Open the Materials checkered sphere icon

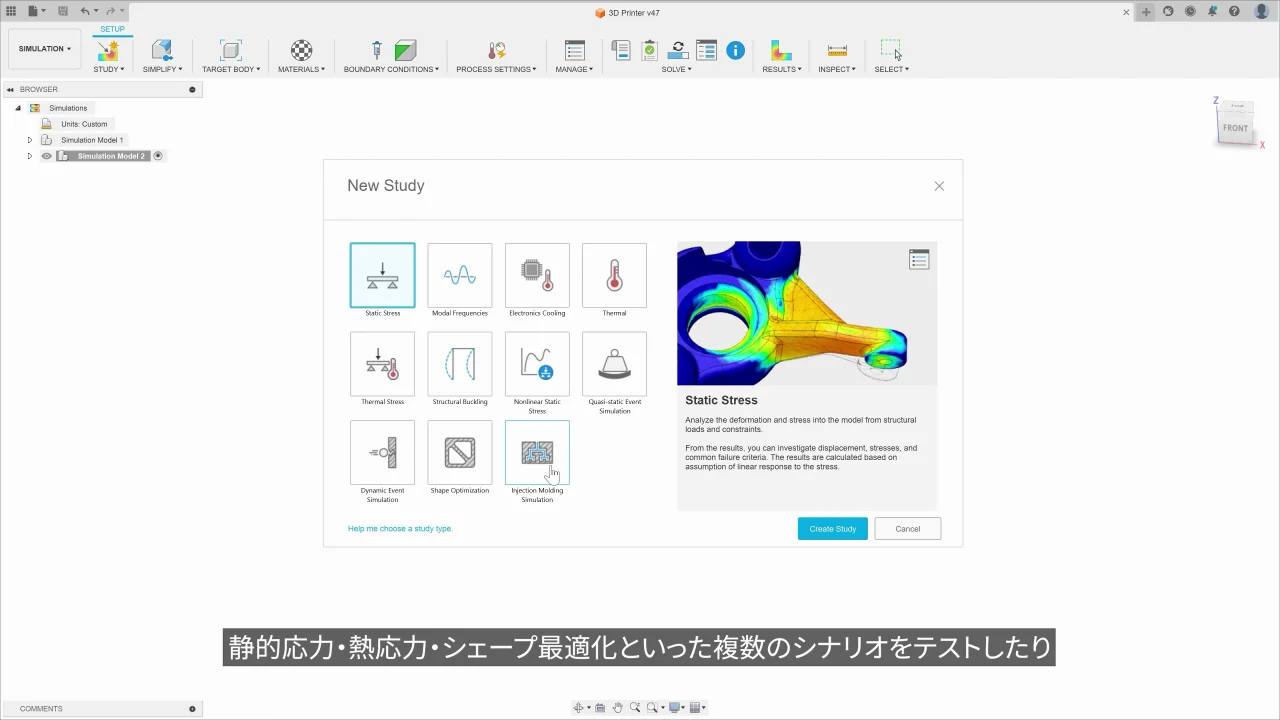[301, 50]
